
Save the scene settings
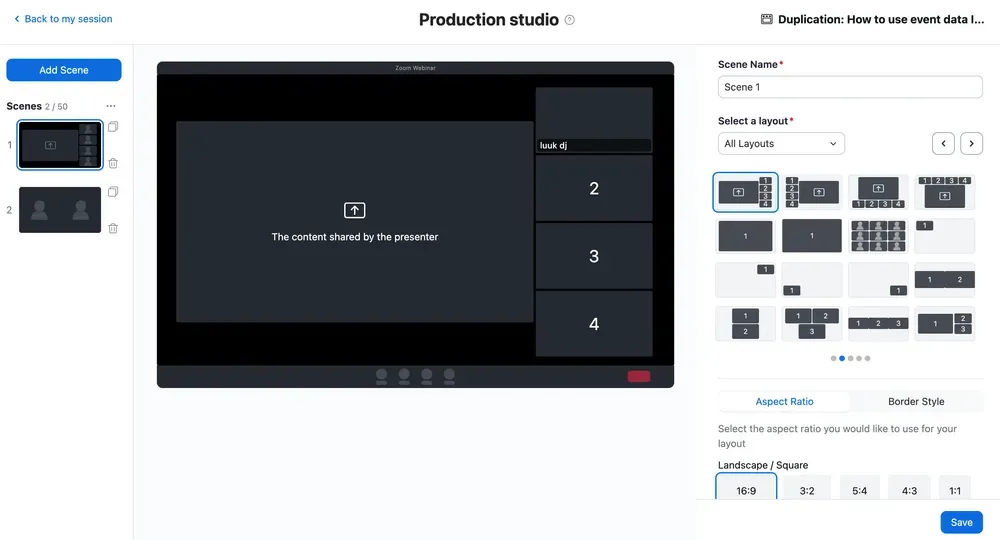click(961, 522)
